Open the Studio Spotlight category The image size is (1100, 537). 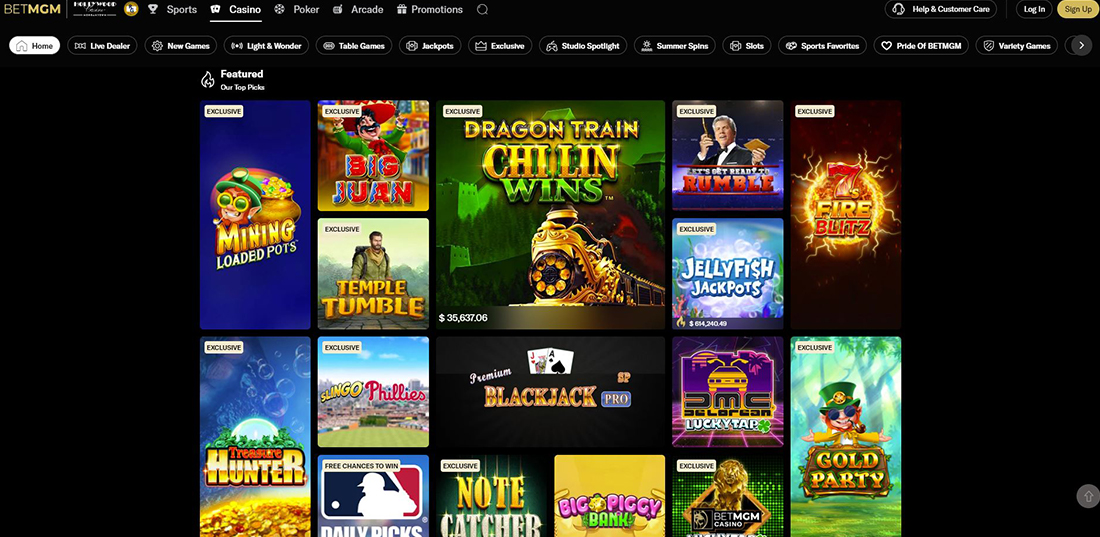tap(583, 46)
